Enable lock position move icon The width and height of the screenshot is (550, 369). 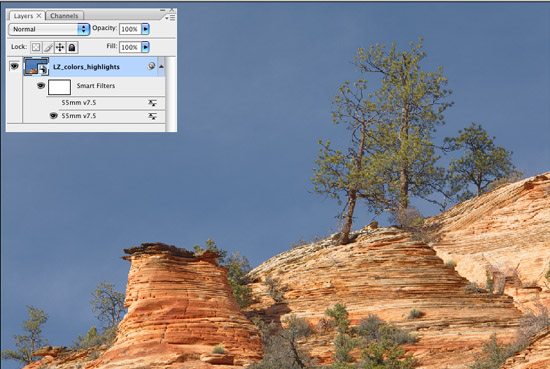point(60,47)
